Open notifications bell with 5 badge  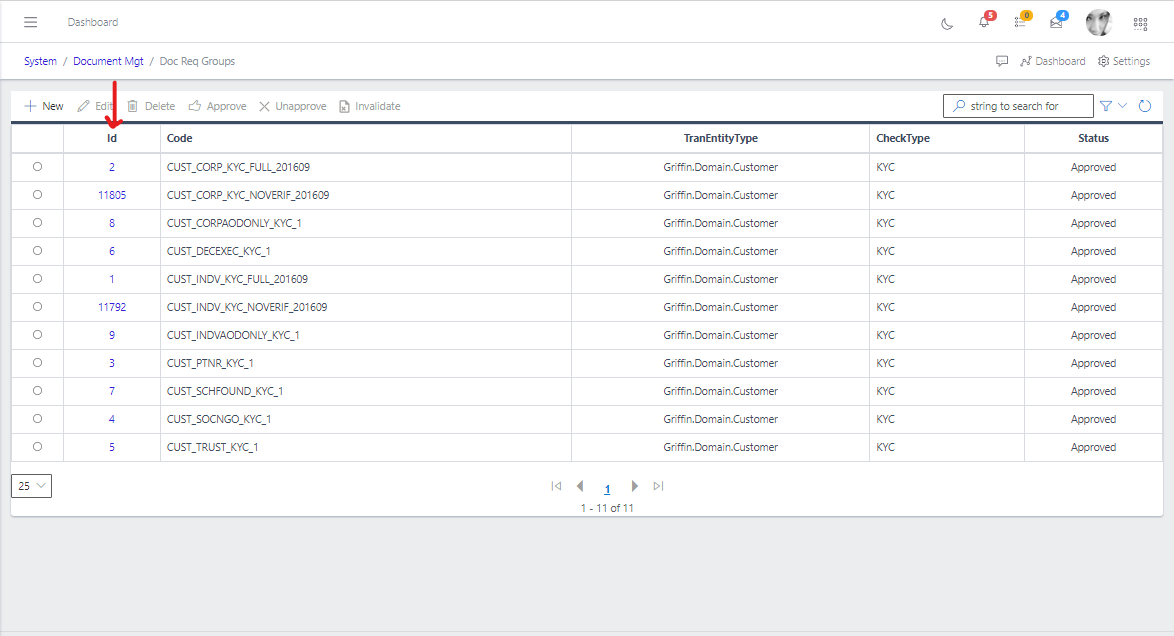(984, 22)
